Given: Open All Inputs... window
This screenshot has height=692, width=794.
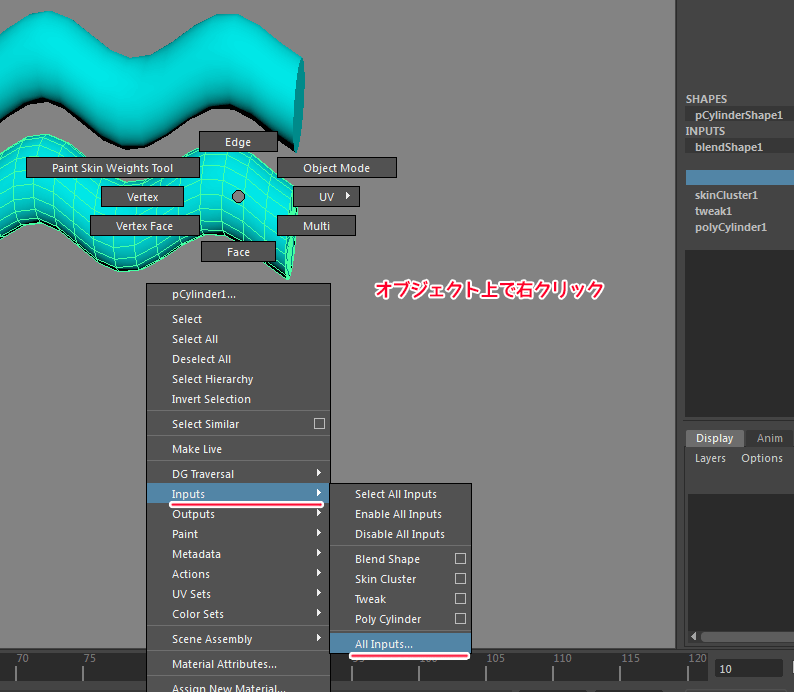Looking at the screenshot, I should [400, 644].
